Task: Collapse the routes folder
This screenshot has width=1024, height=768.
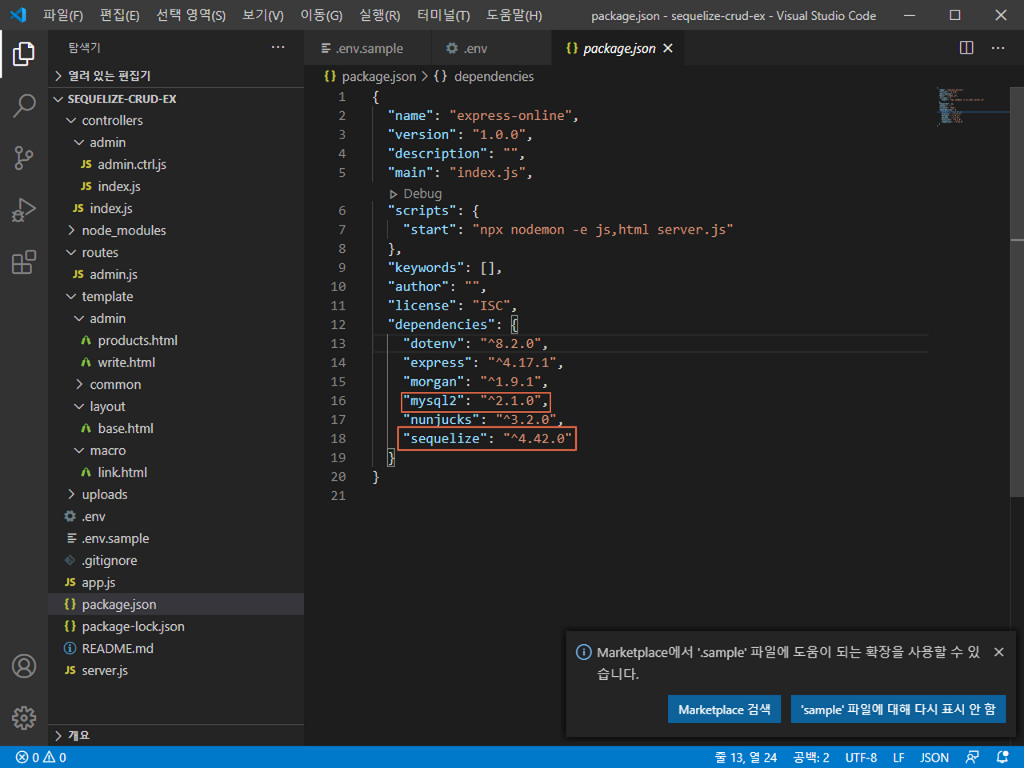Action: pos(100,253)
